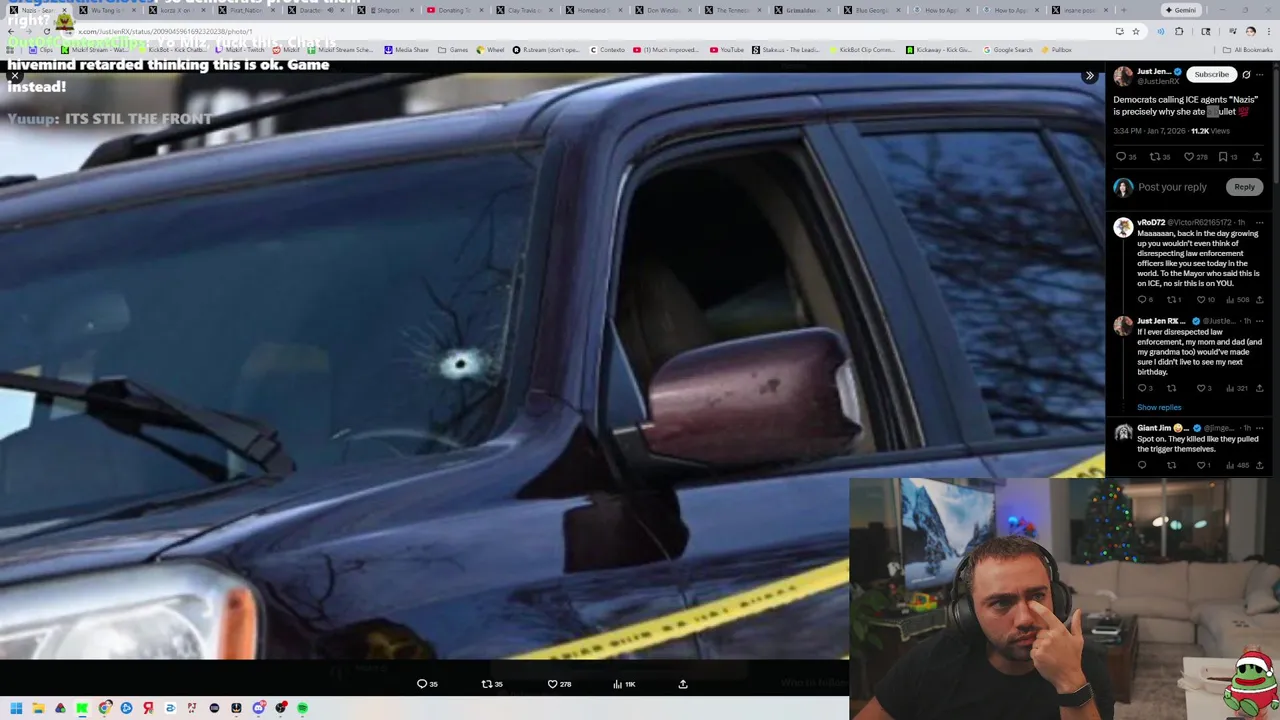Open vRoD72's profile avatar
Viewport: 1280px width, 720px height.
pos(1123,227)
